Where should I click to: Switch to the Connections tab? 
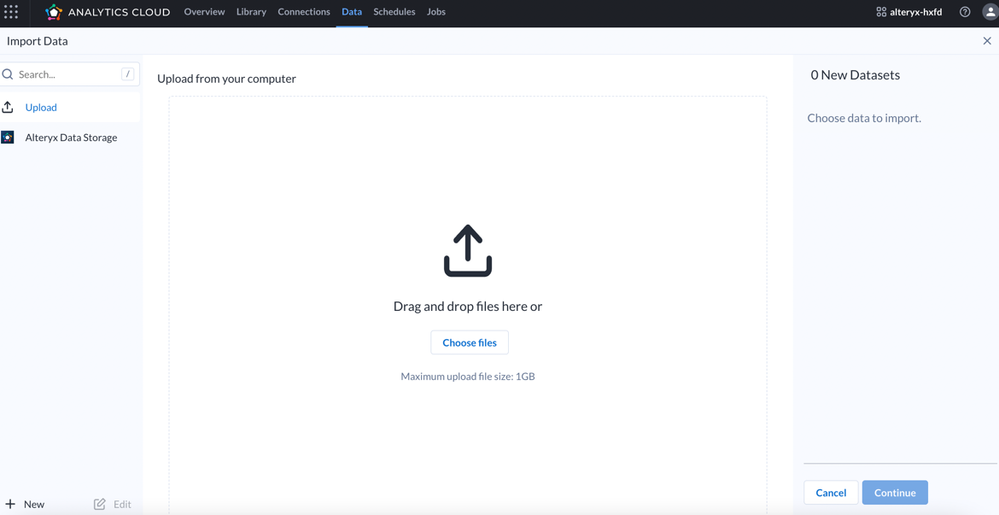pyautogui.click(x=304, y=11)
